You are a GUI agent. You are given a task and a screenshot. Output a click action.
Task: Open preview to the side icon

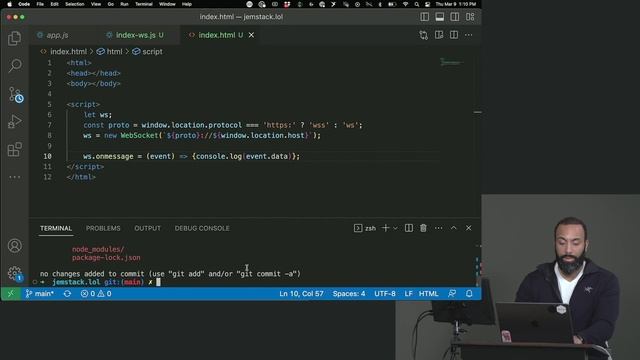point(439,35)
